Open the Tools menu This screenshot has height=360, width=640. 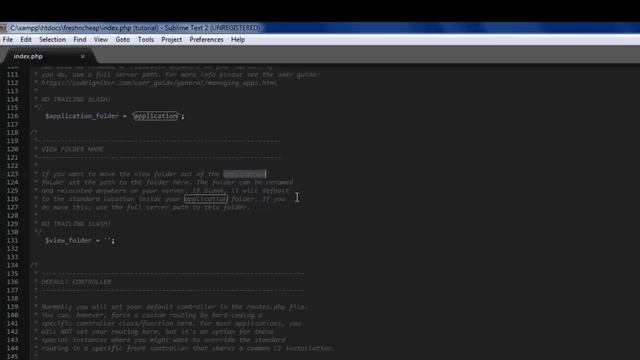[146, 40]
